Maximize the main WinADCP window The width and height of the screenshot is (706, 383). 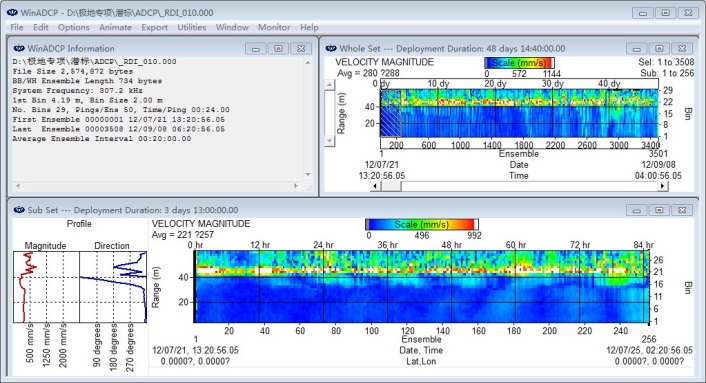coord(665,13)
